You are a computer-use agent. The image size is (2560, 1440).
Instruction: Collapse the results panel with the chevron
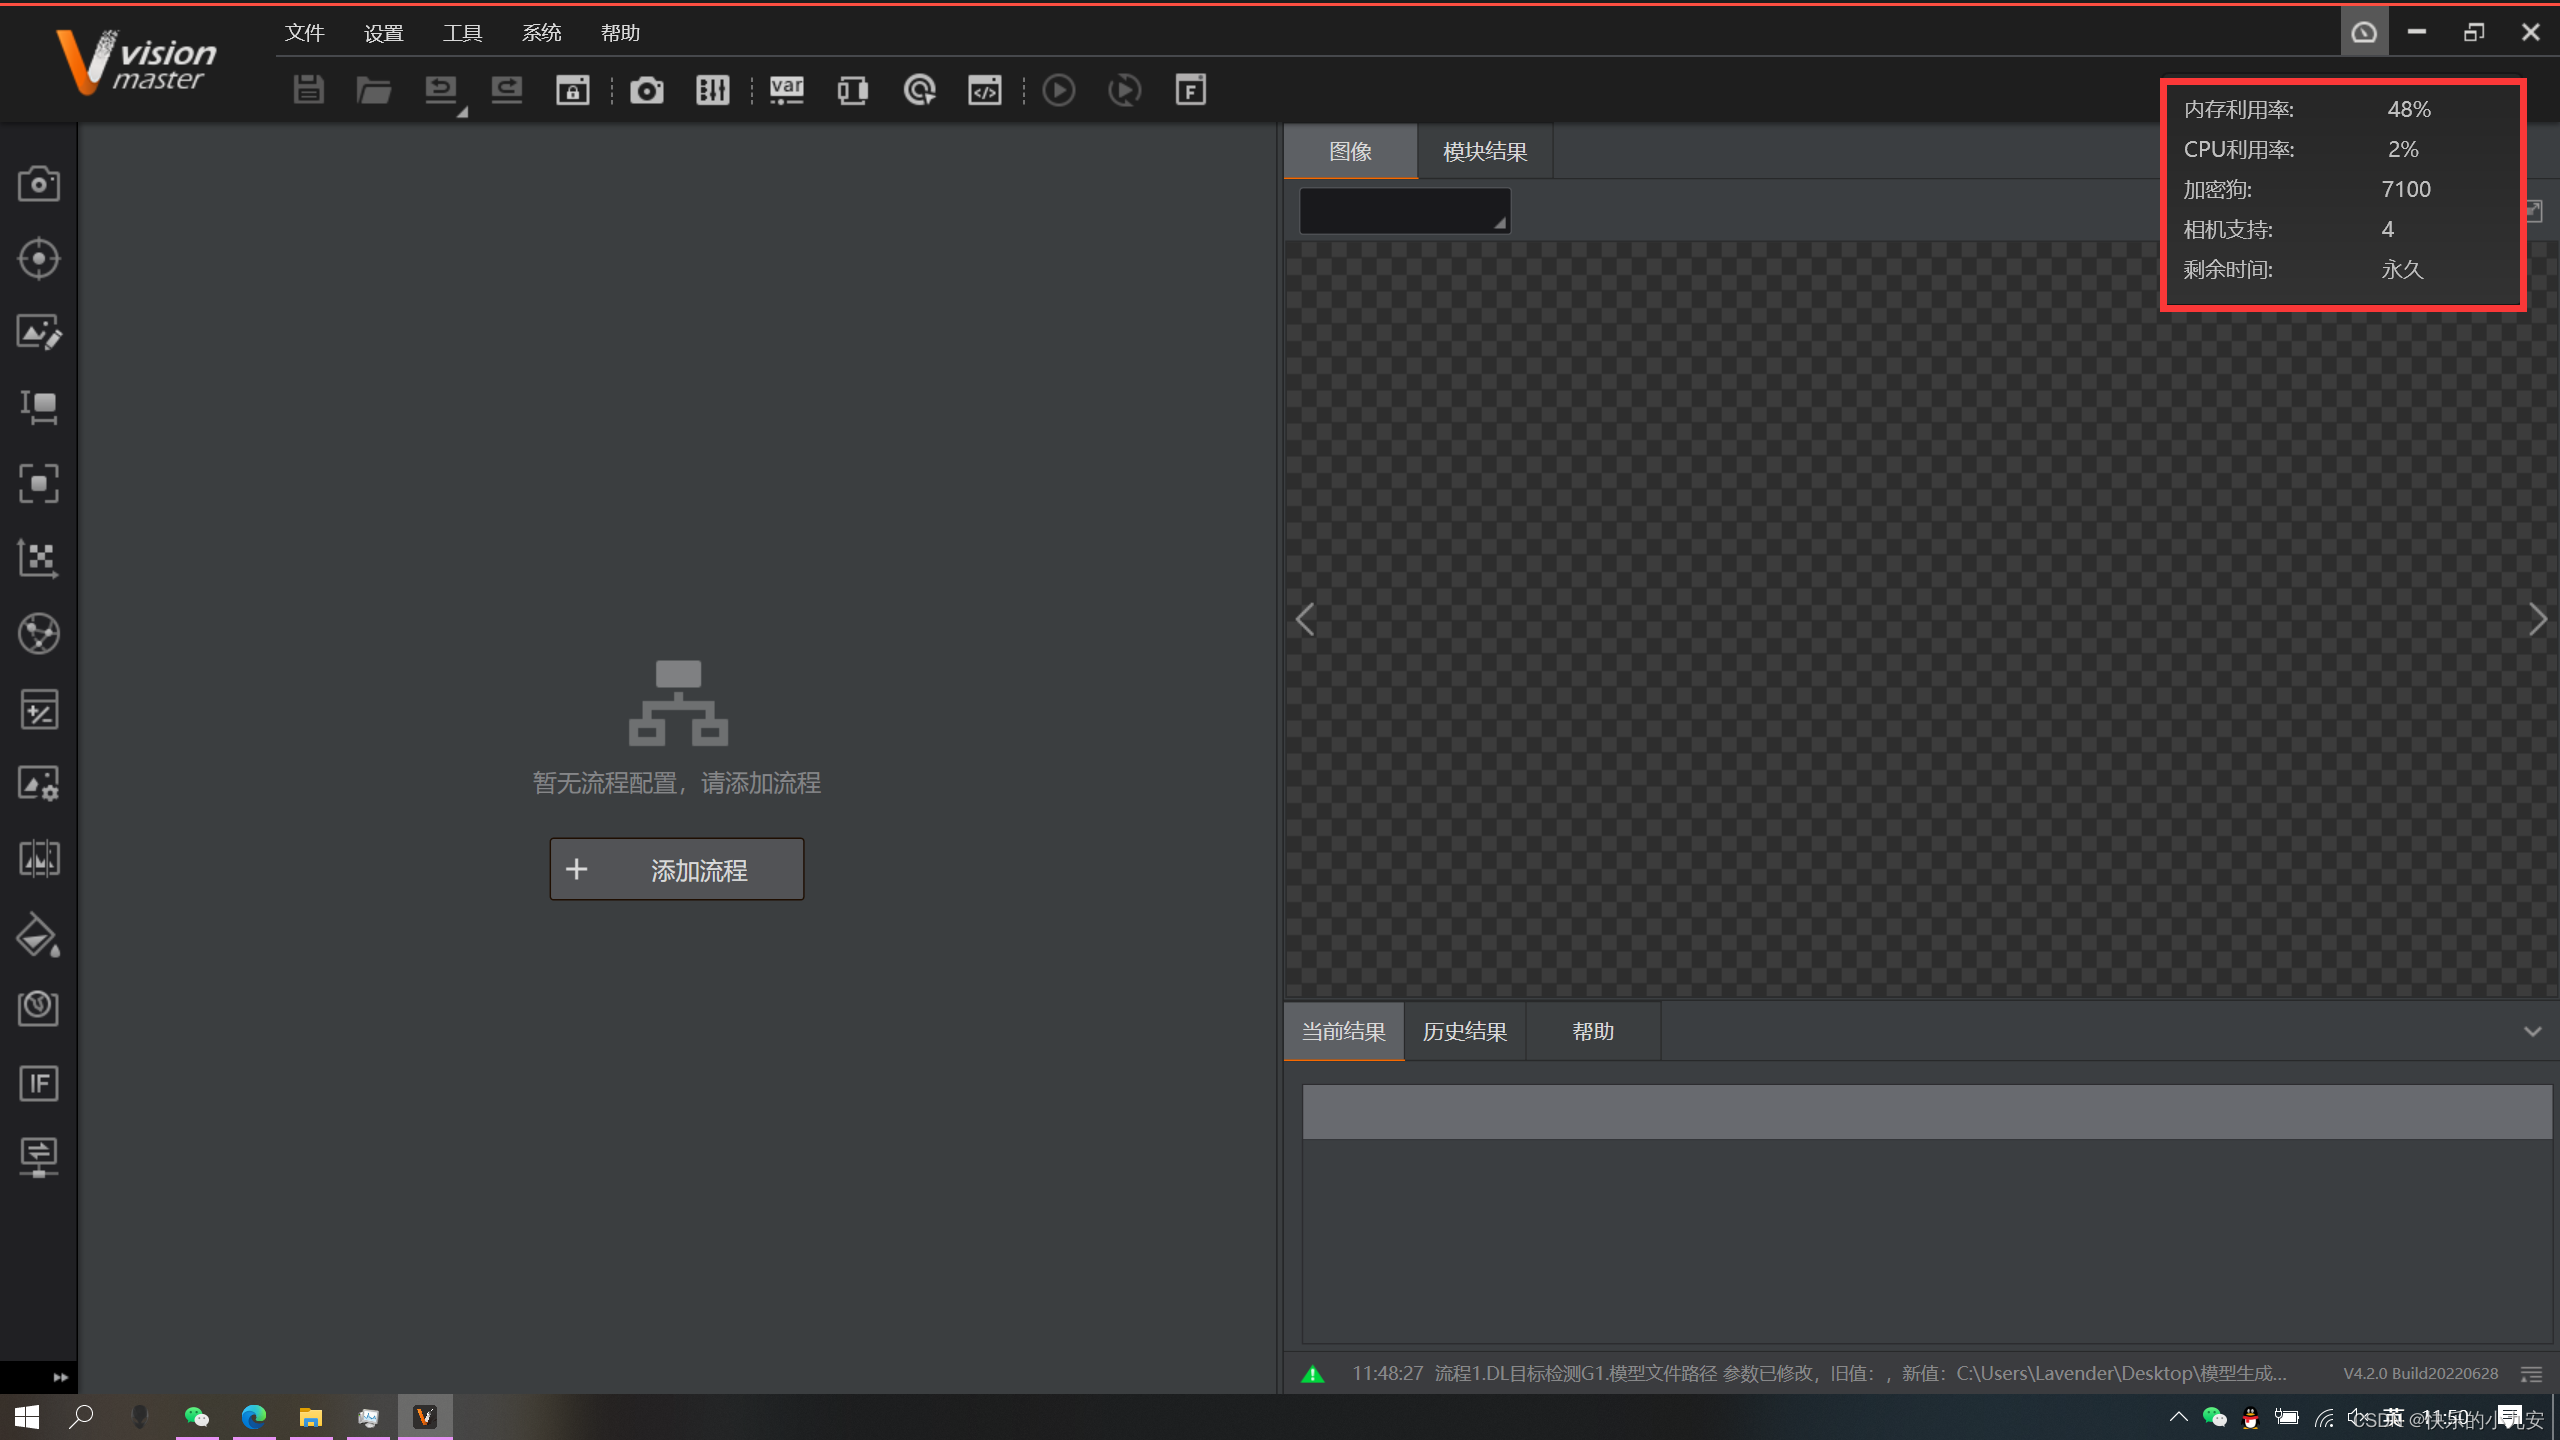2532,1031
